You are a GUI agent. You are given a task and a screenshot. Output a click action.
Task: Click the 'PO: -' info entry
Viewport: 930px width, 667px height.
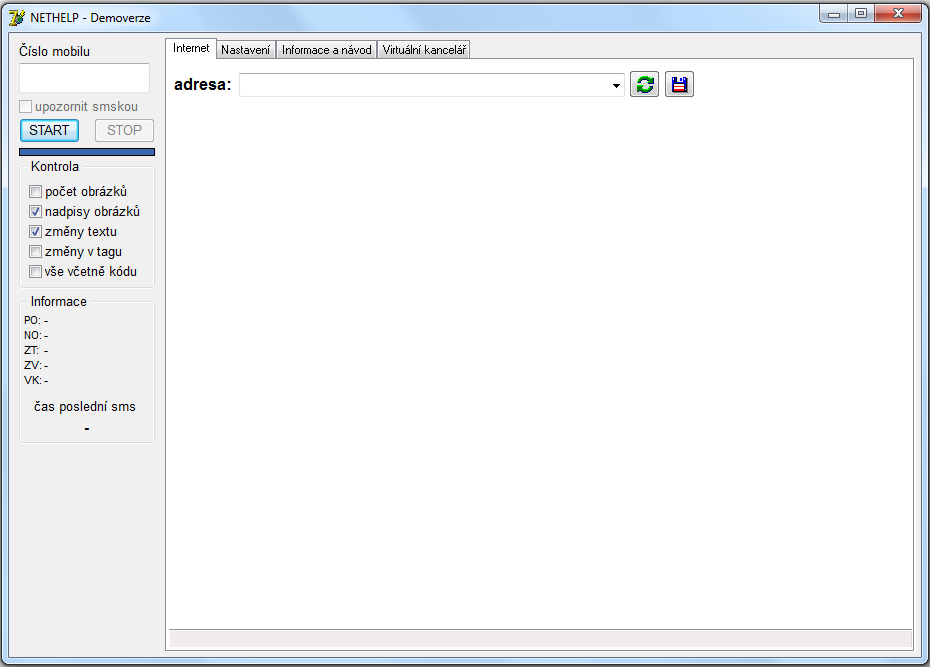pyautogui.click(x=36, y=320)
